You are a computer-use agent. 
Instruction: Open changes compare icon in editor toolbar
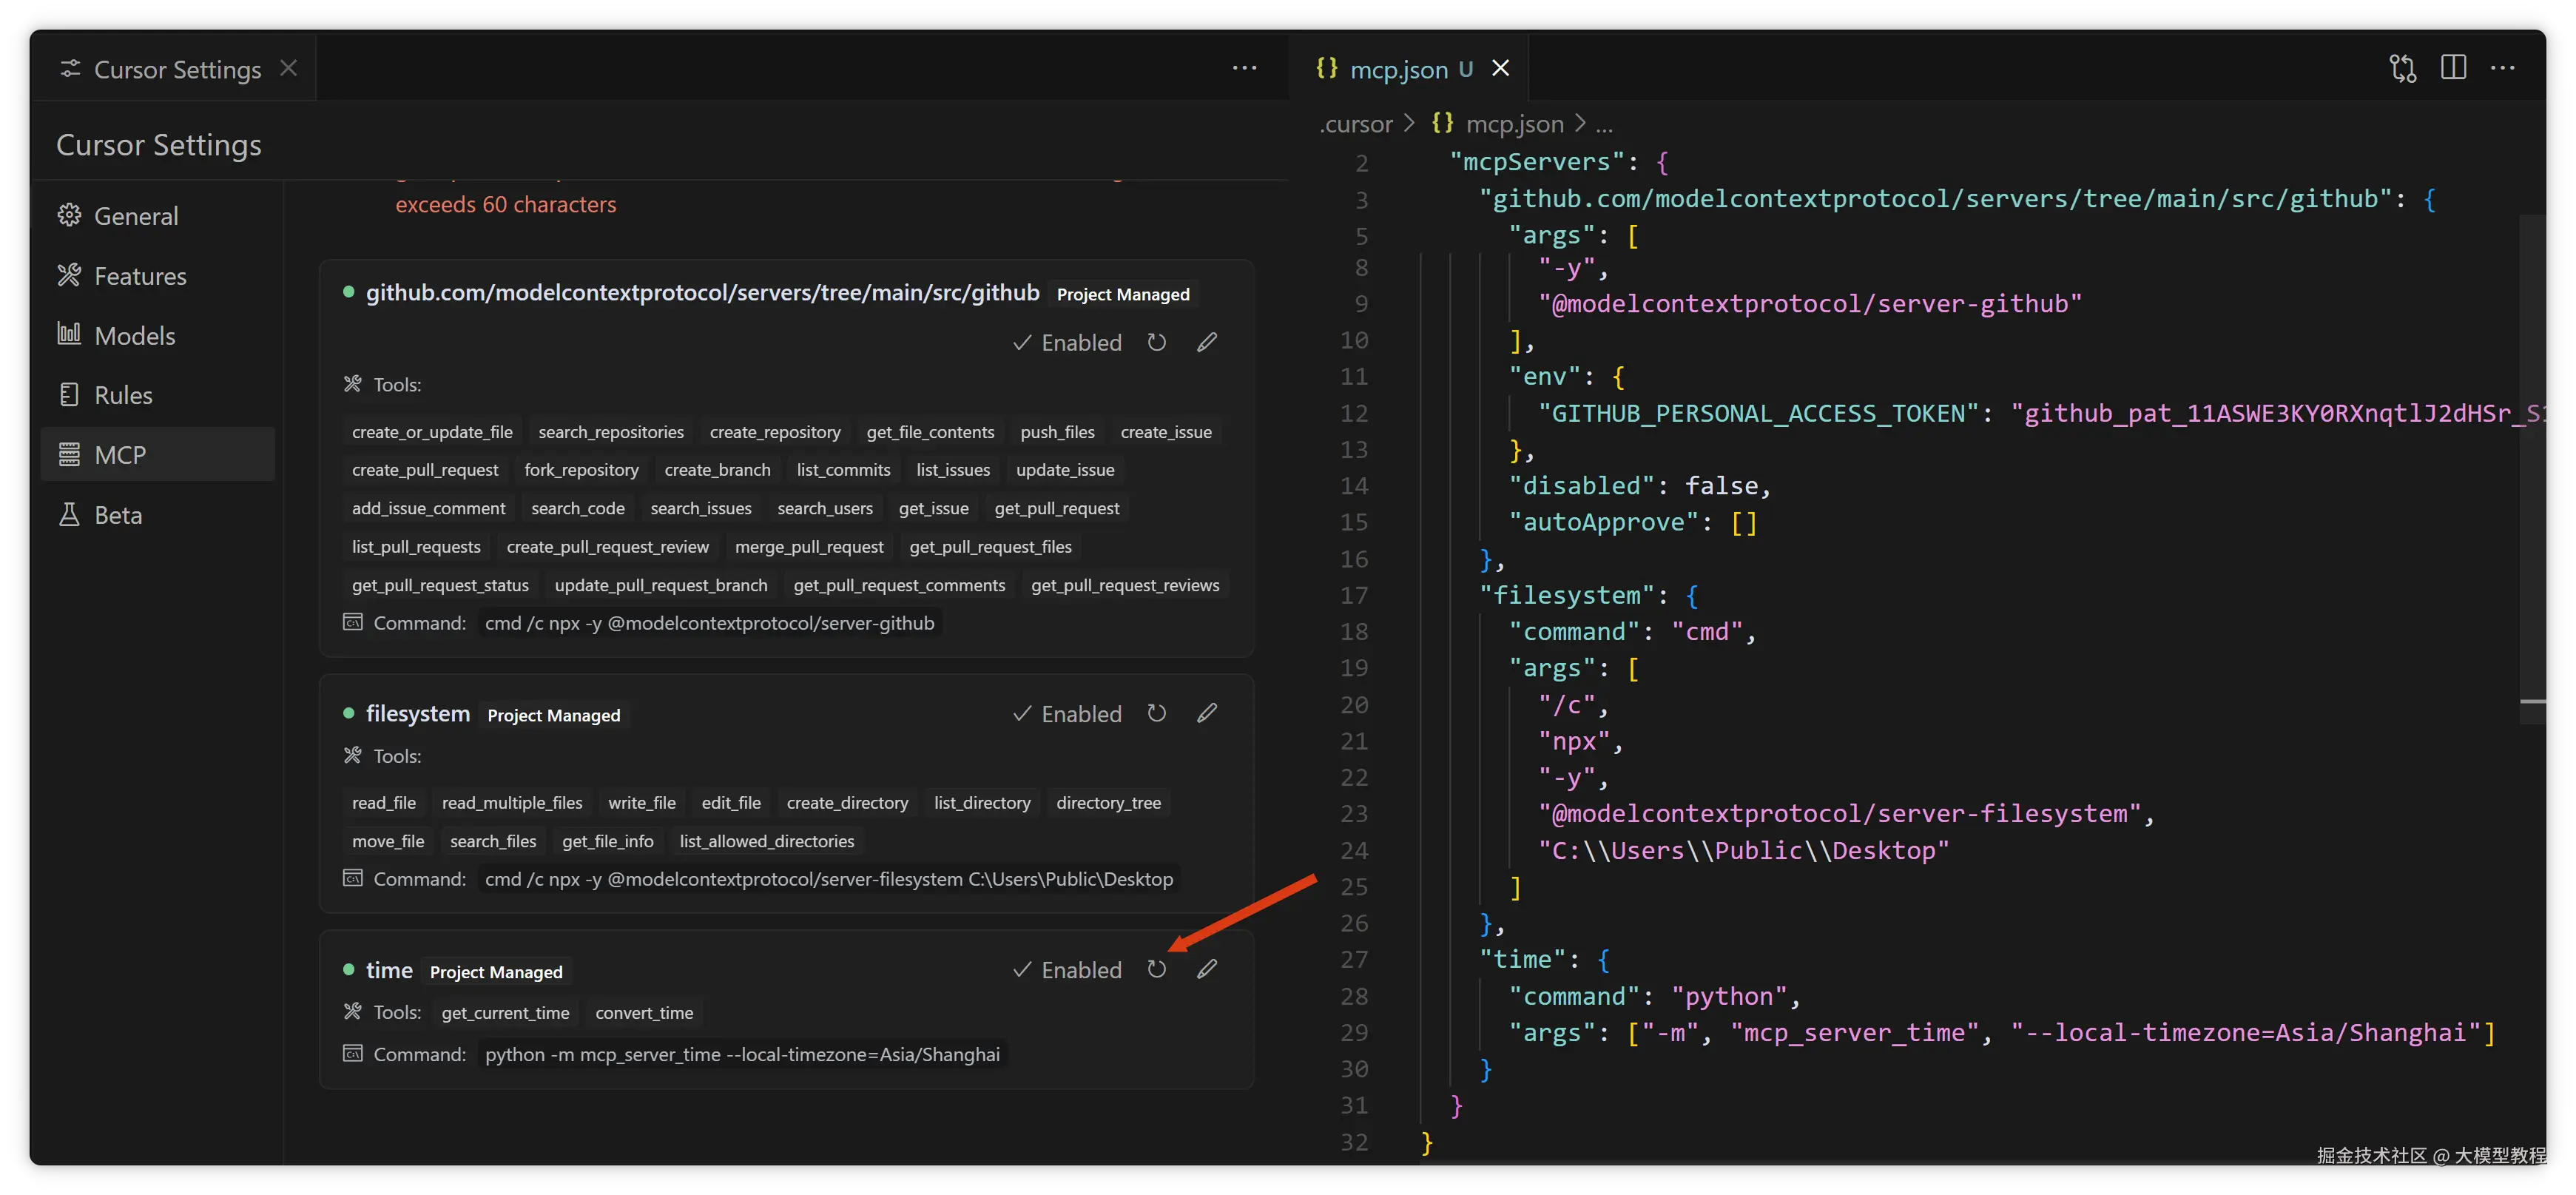click(x=2402, y=68)
